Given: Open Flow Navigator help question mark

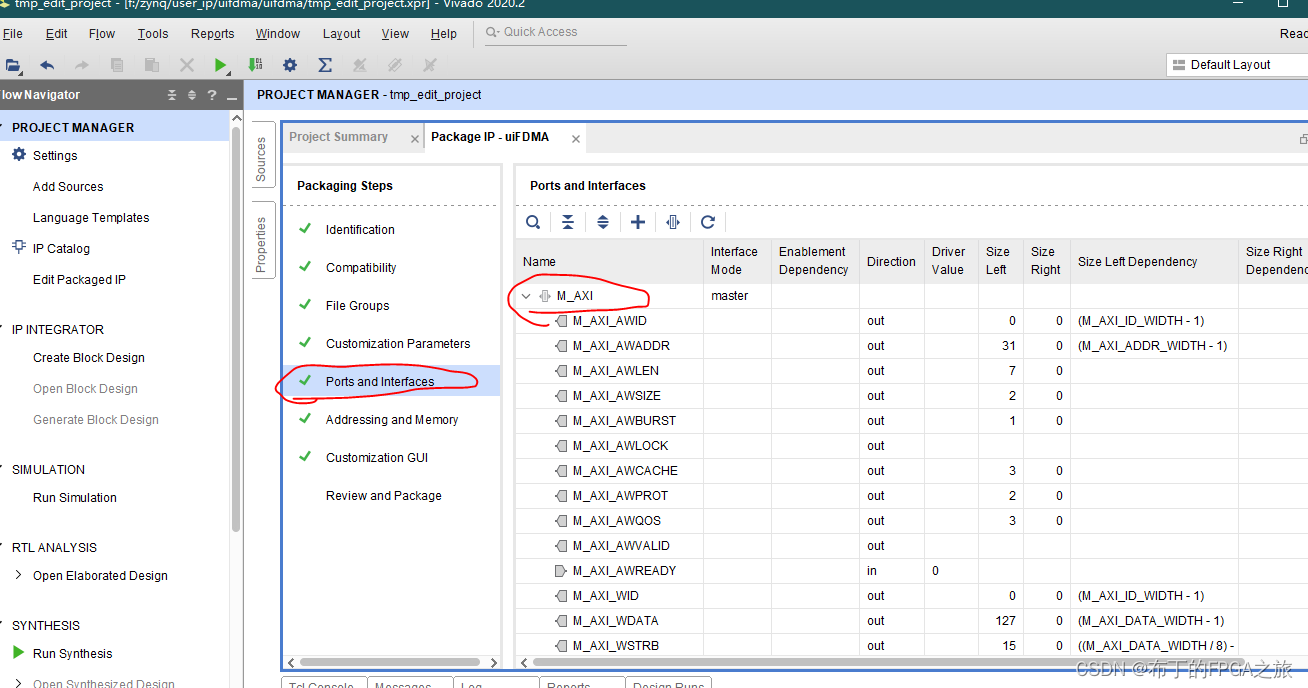Looking at the screenshot, I should (212, 95).
